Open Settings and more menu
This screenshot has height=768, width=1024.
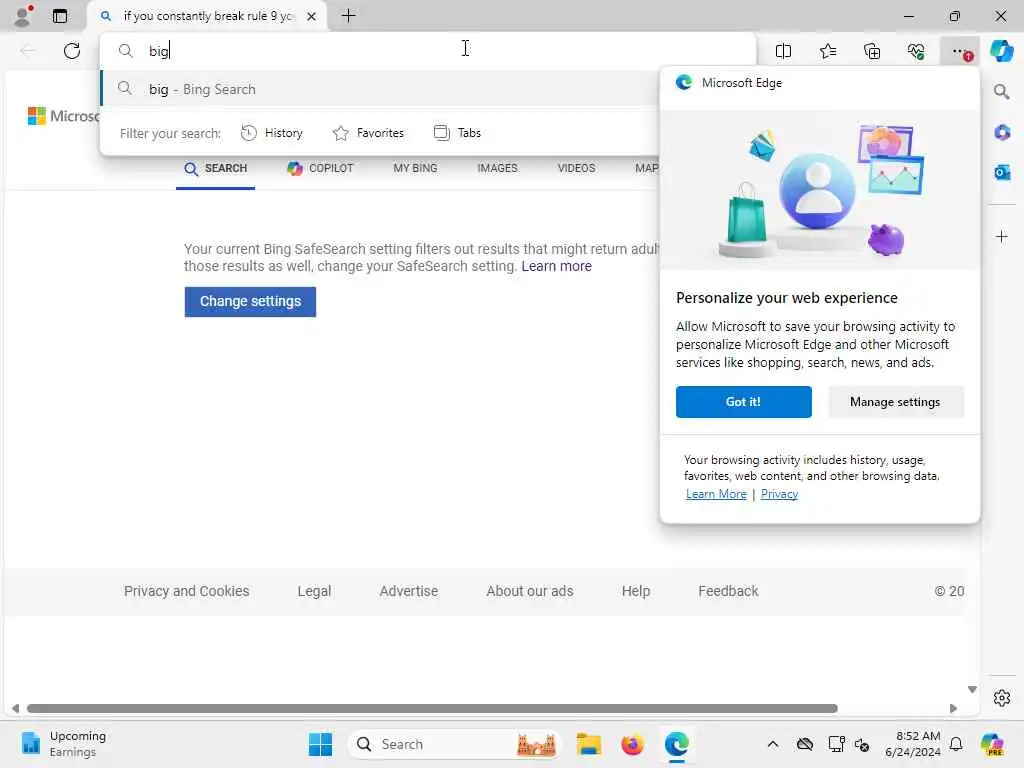960,51
